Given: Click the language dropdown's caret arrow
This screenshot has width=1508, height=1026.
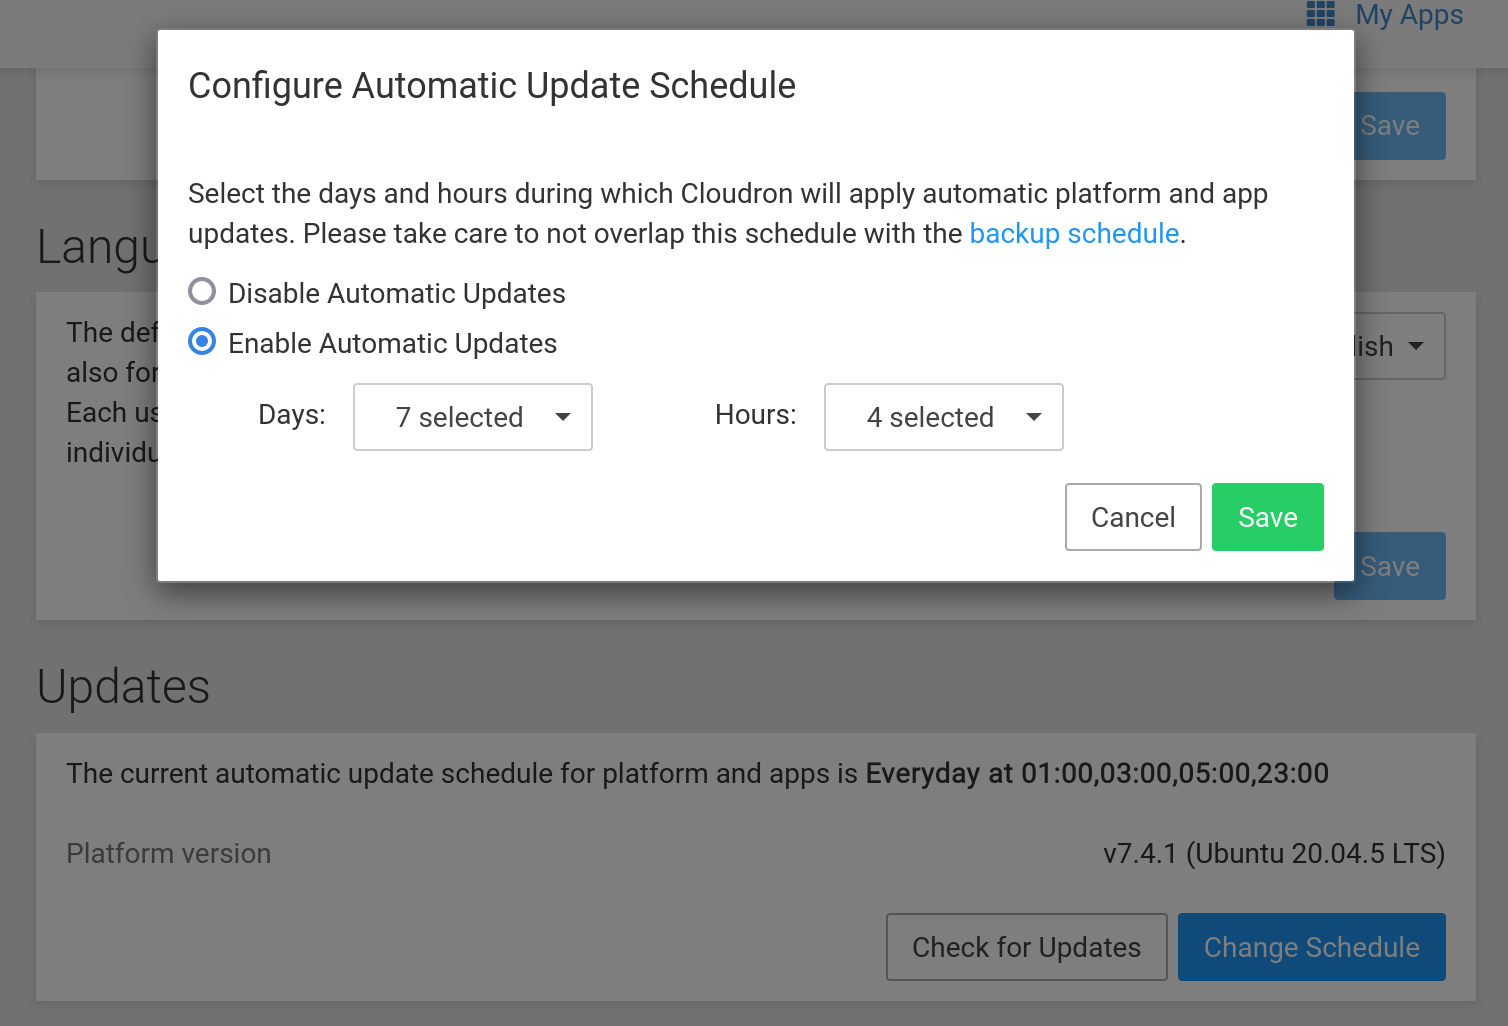Looking at the screenshot, I should pos(1416,346).
